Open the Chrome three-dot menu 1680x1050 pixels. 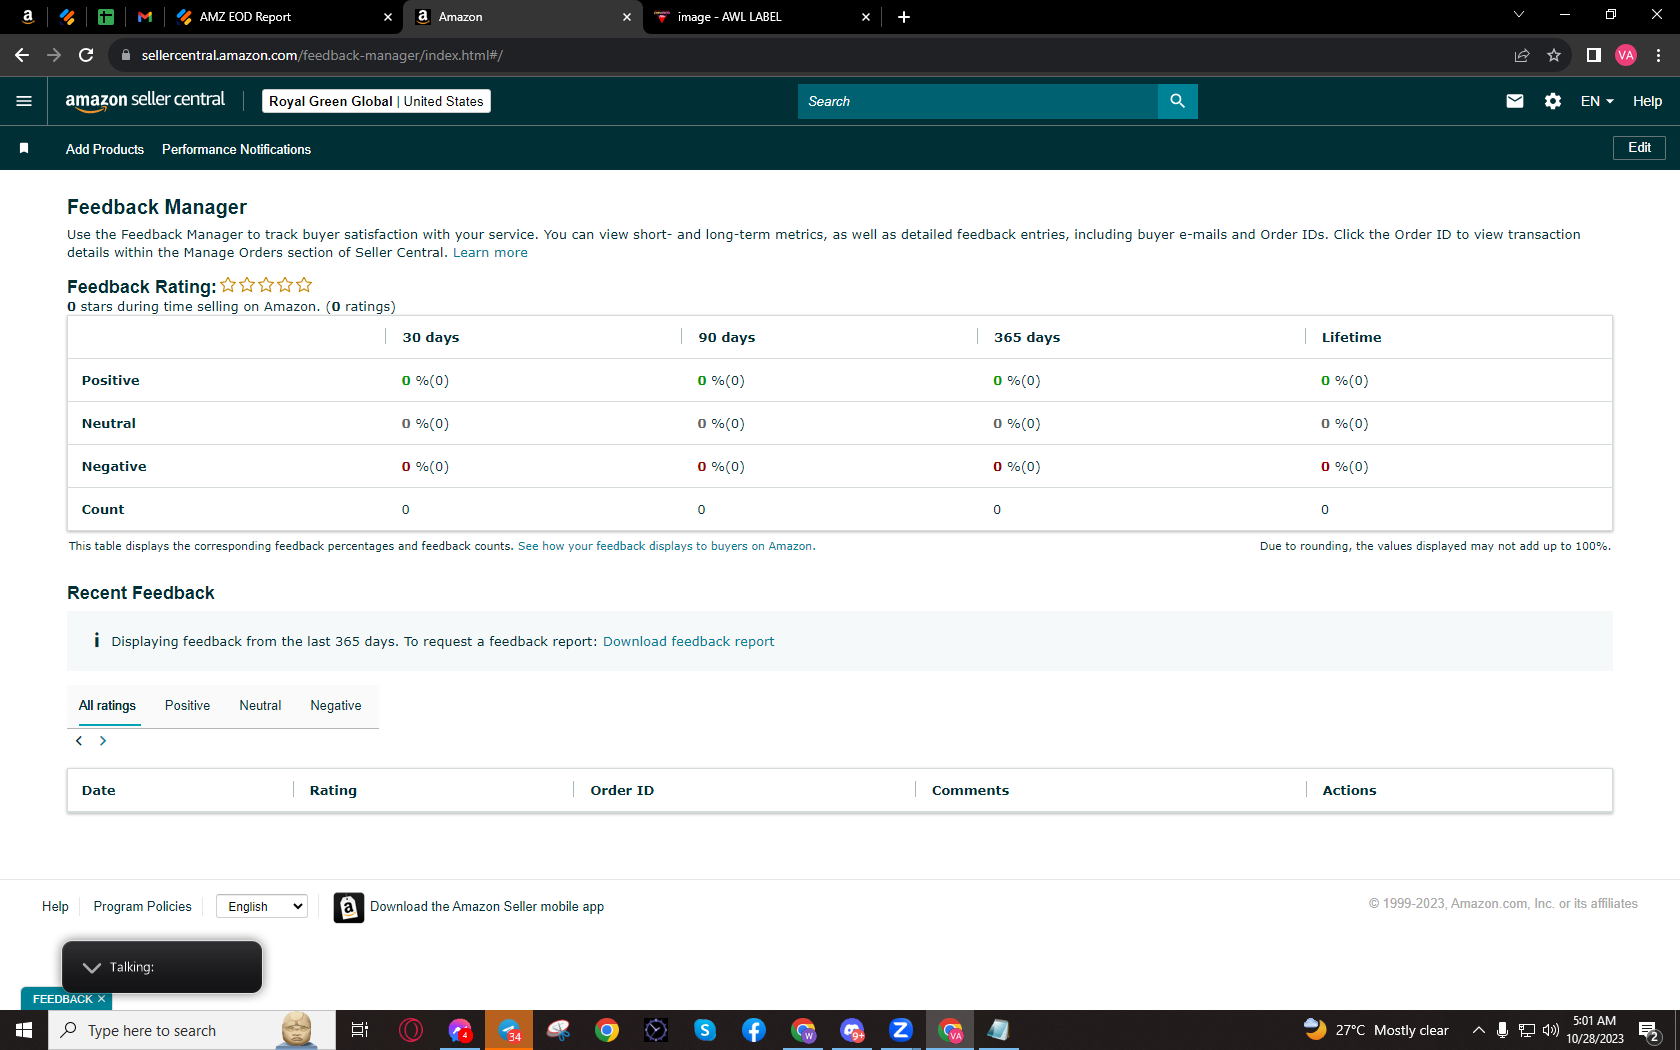1659,55
